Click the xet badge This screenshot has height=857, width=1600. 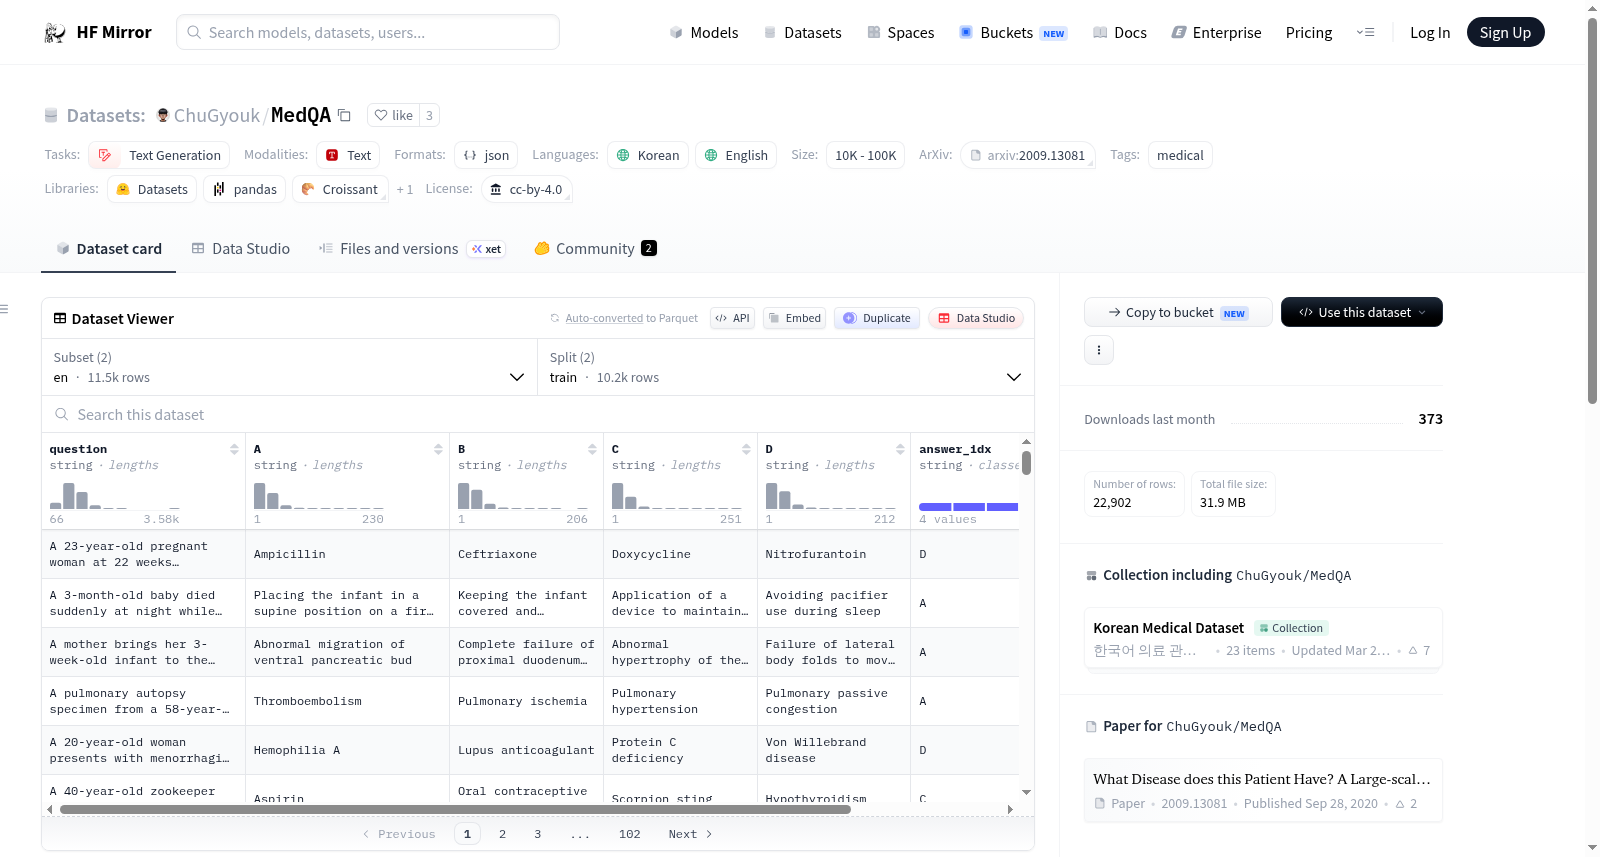pos(487,249)
